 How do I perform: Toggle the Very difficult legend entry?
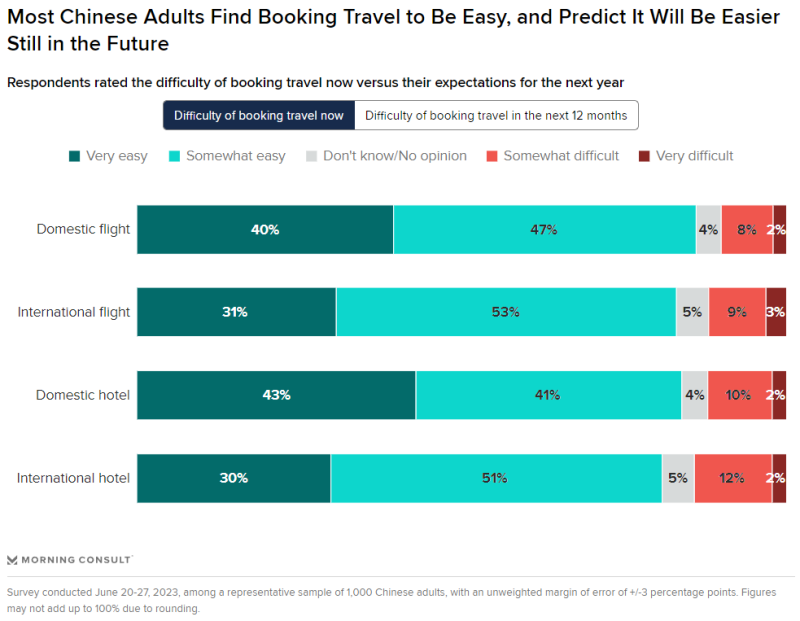tap(686, 156)
